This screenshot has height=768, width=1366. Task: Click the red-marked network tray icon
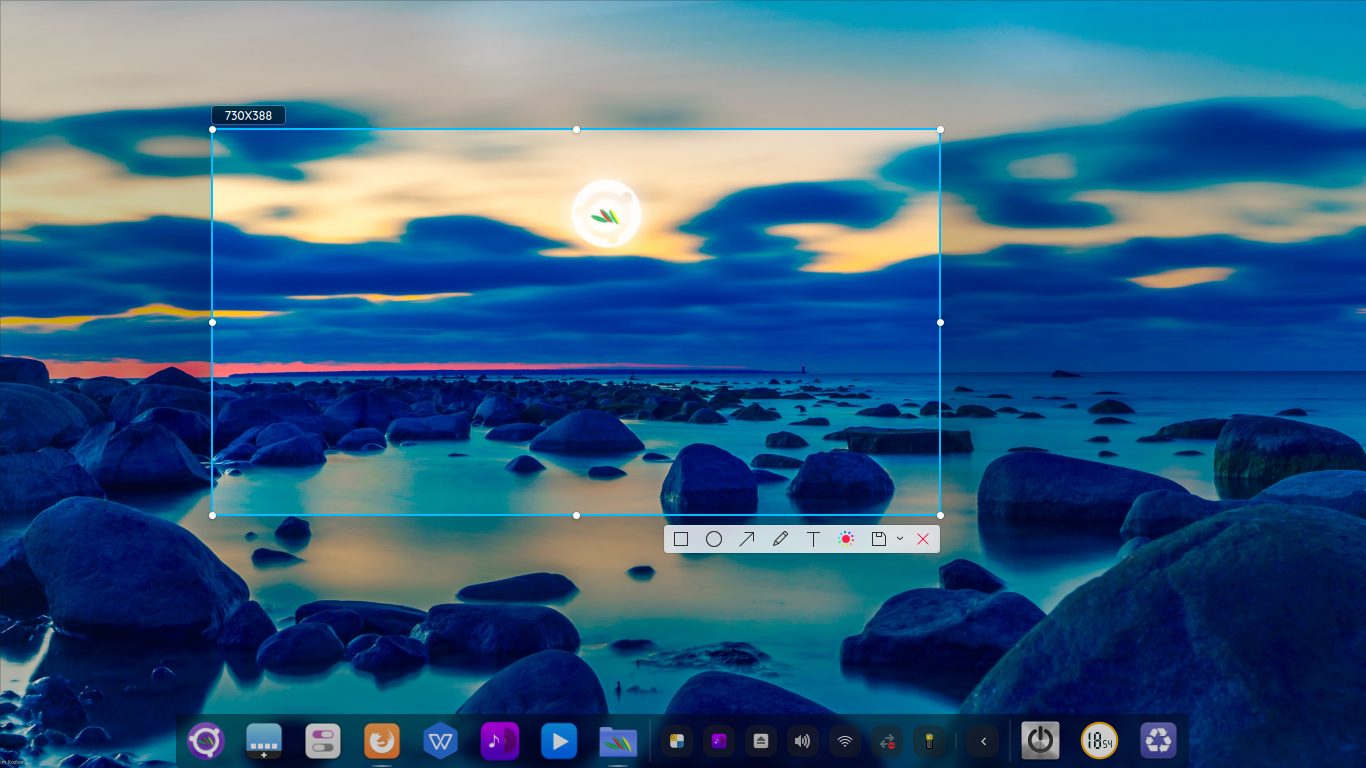pyautogui.click(x=887, y=741)
